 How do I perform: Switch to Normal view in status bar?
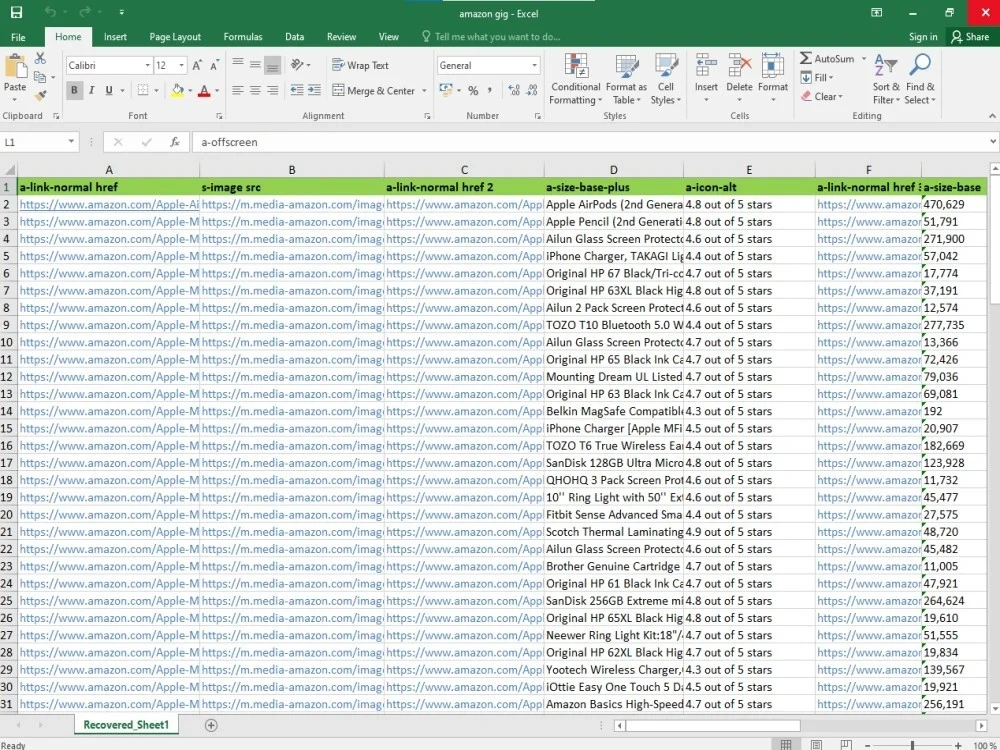point(786,745)
